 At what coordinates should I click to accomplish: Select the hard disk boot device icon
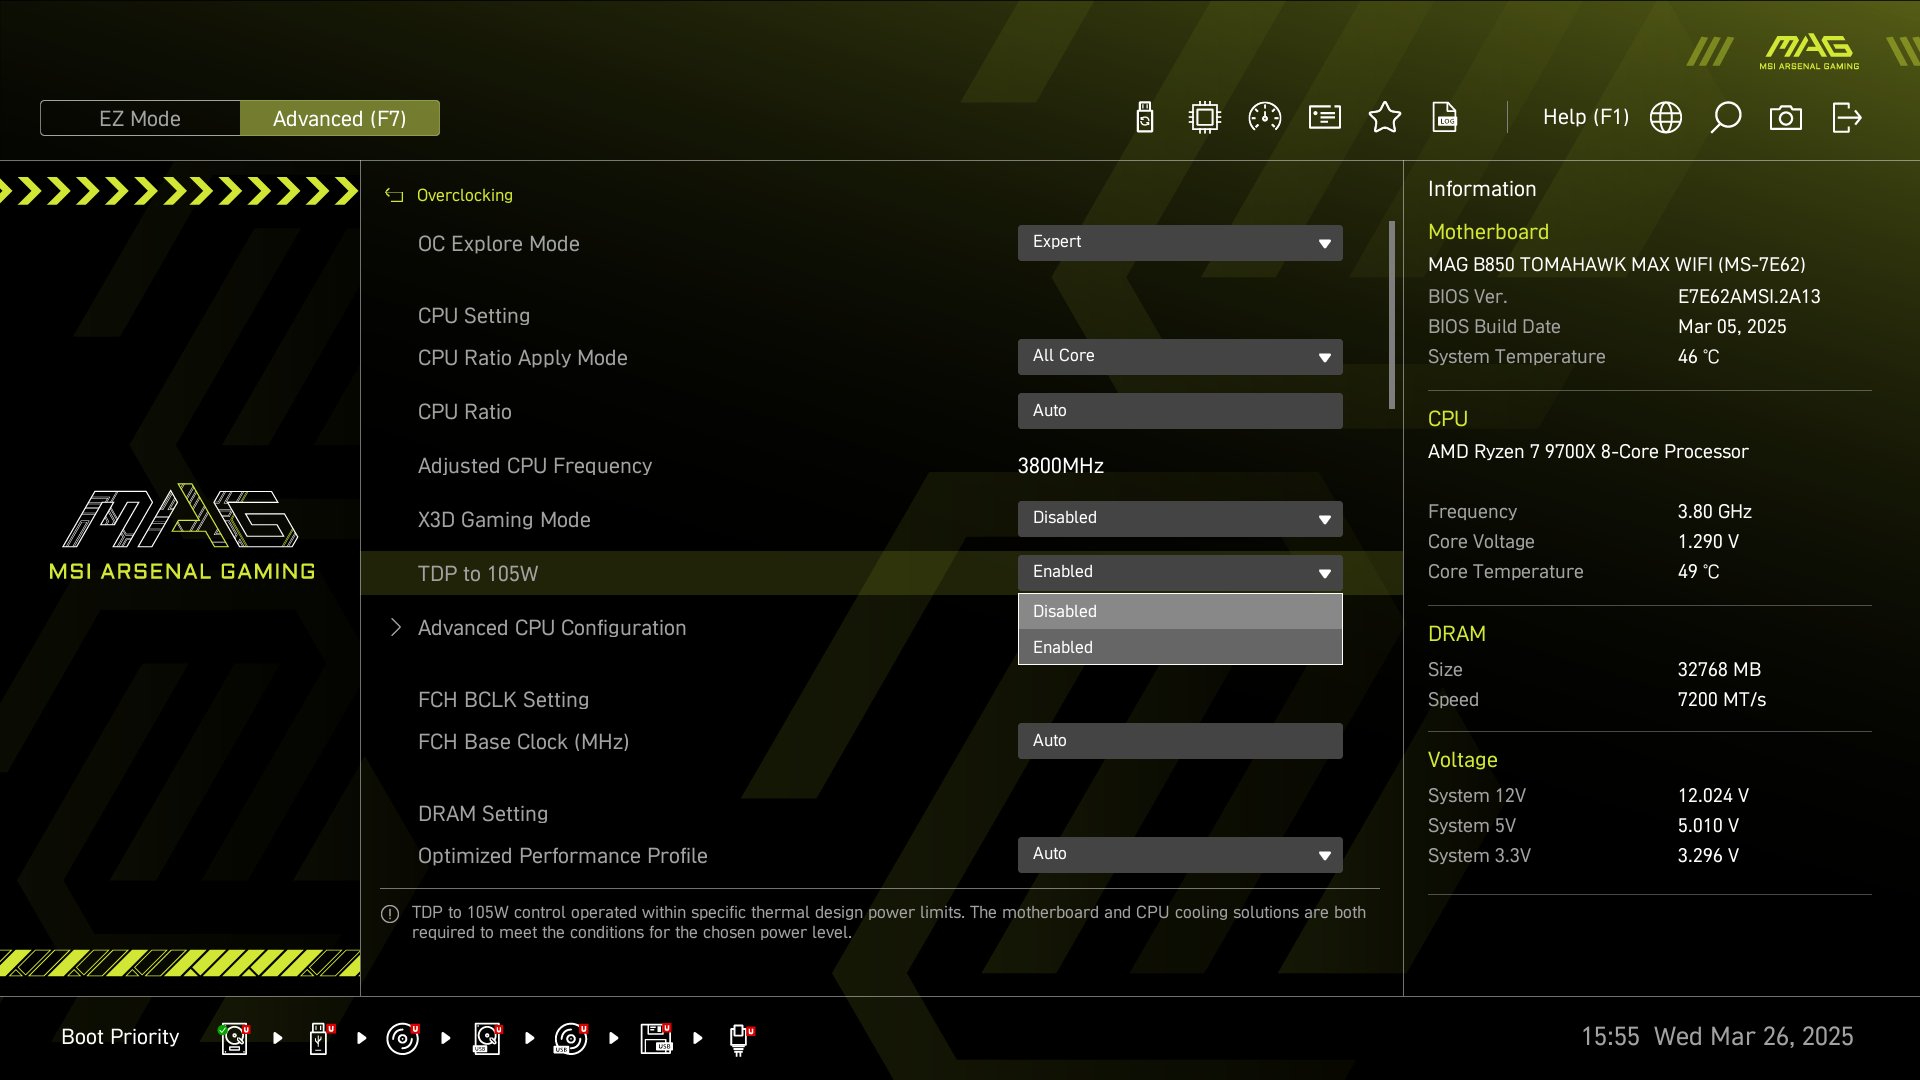pyautogui.click(x=234, y=1038)
